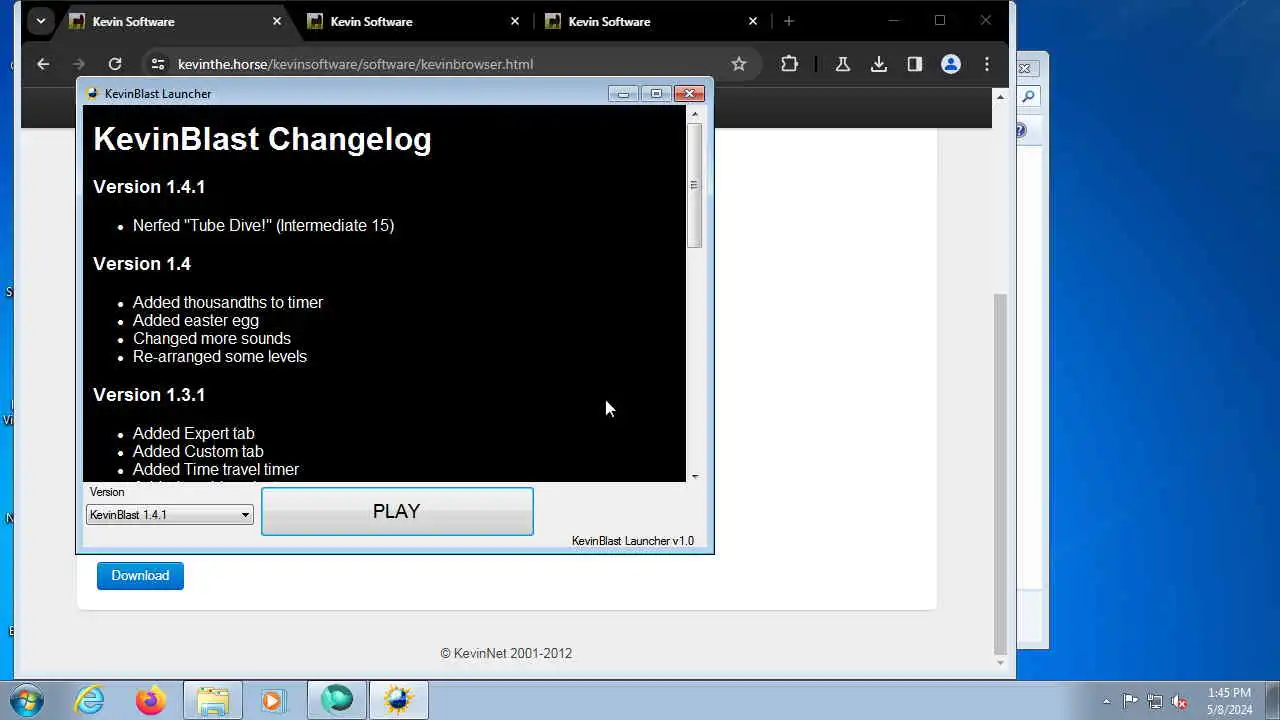The height and width of the screenshot is (720, 1280).
Task: Click changelog scrollbar up arrow
Action: pyautogui.click(x=694, y=114)
